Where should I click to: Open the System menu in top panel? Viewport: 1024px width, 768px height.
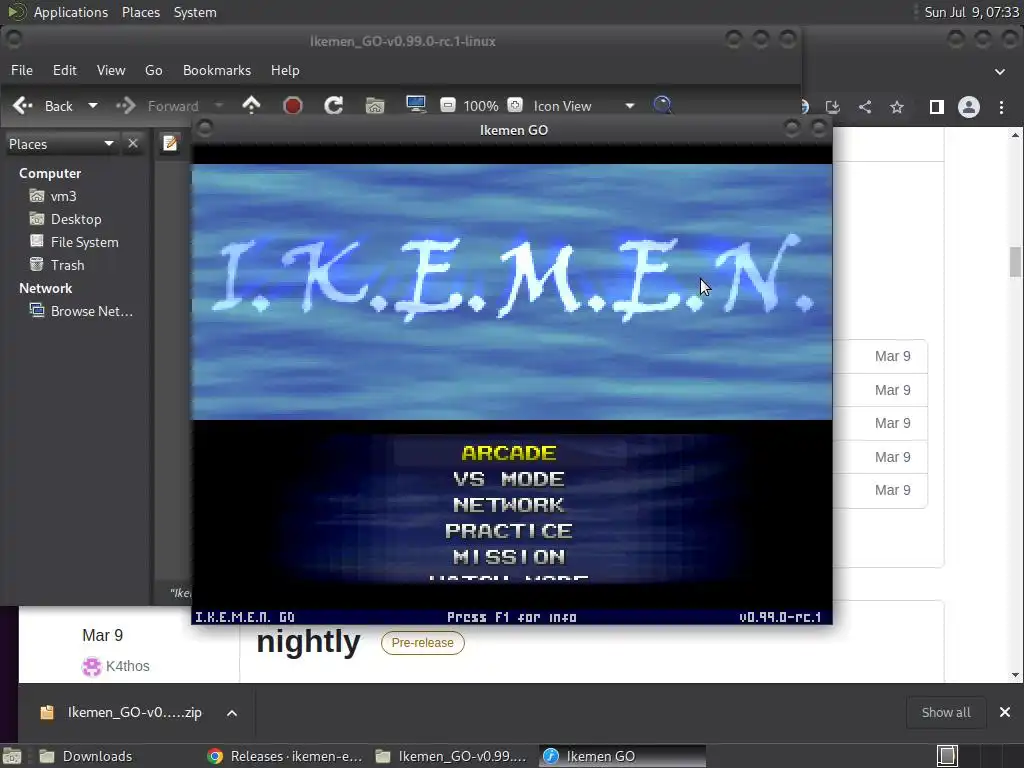pyautogui.click(x=195, y=12)
